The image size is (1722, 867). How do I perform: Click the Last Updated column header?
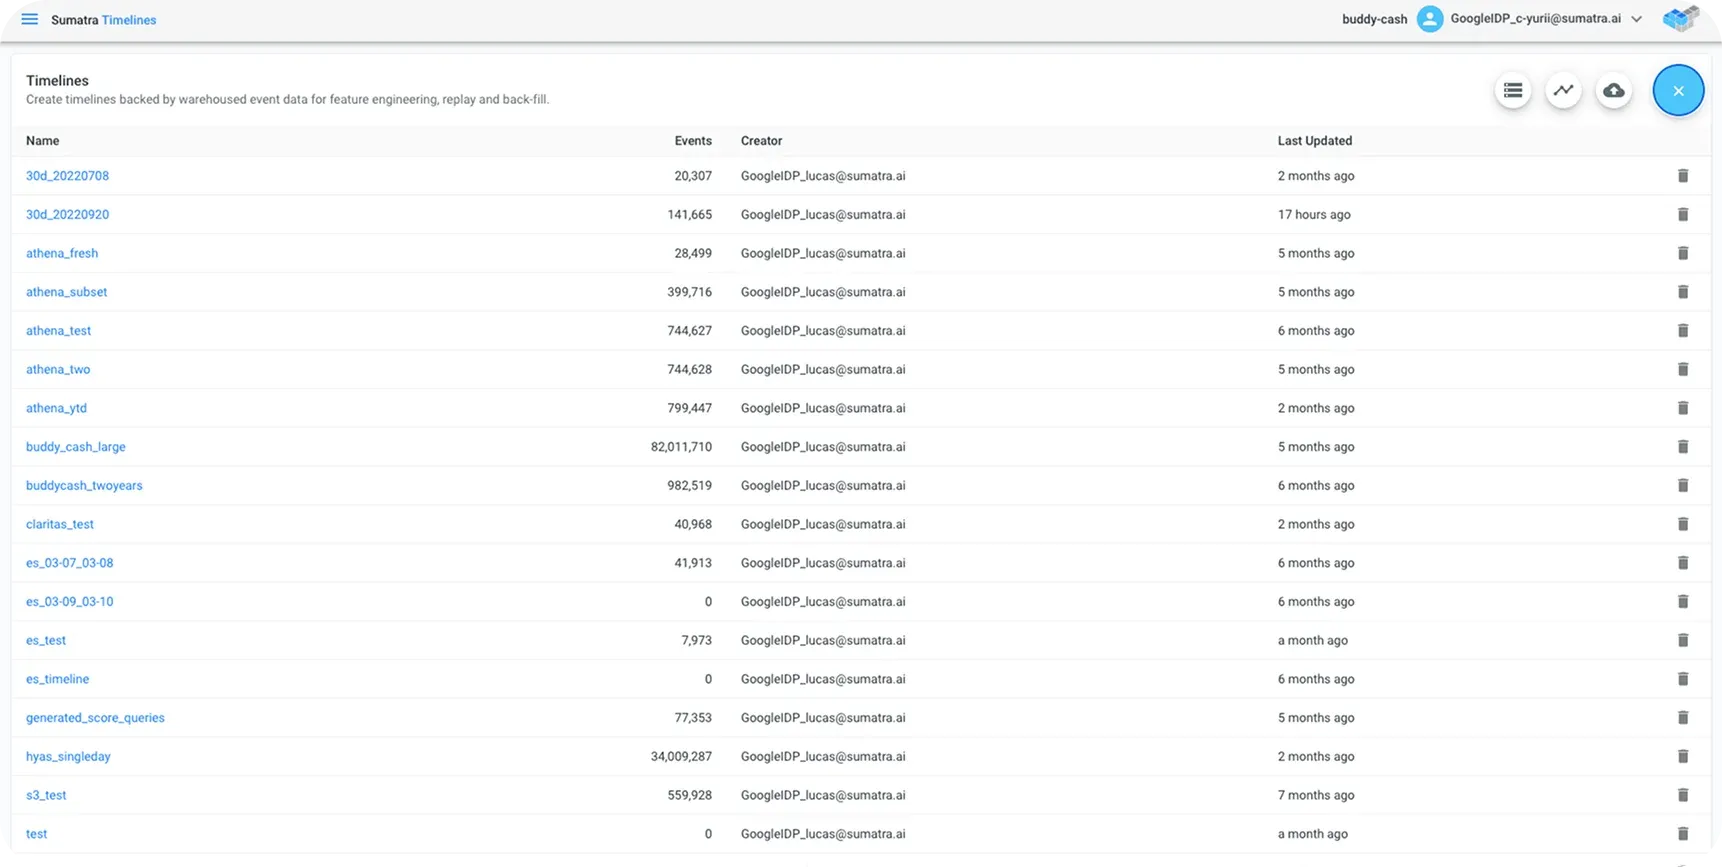pos(1314,141)
